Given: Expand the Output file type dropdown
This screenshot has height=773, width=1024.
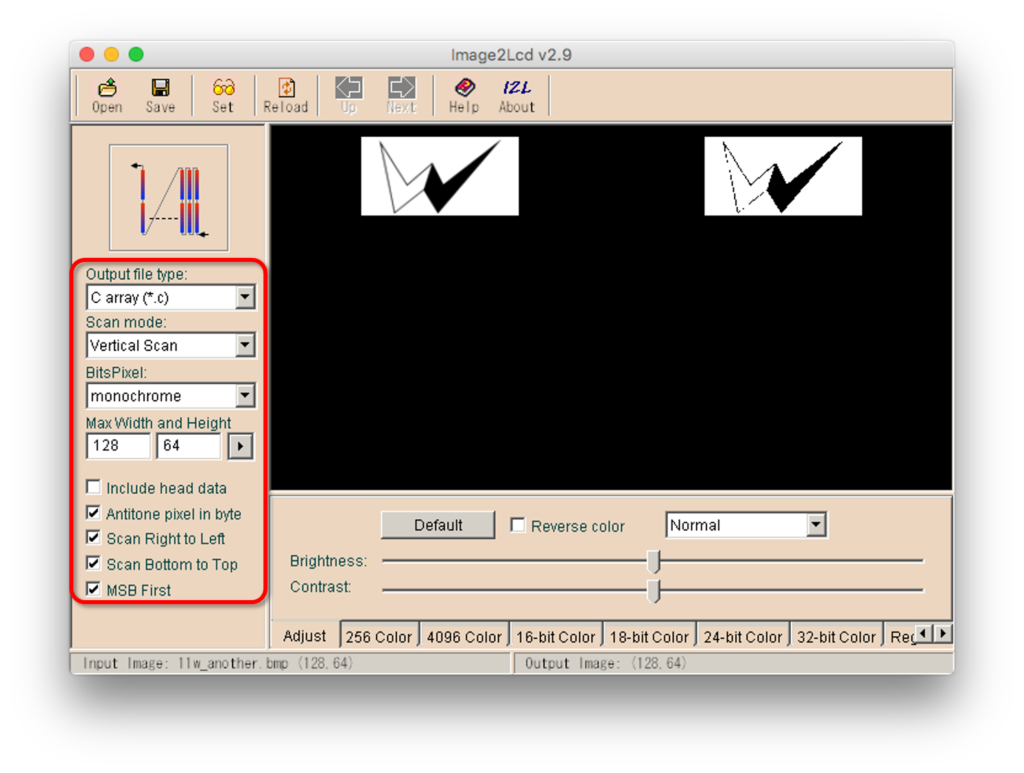Looking at the screenshot, I should pos(245,297).
